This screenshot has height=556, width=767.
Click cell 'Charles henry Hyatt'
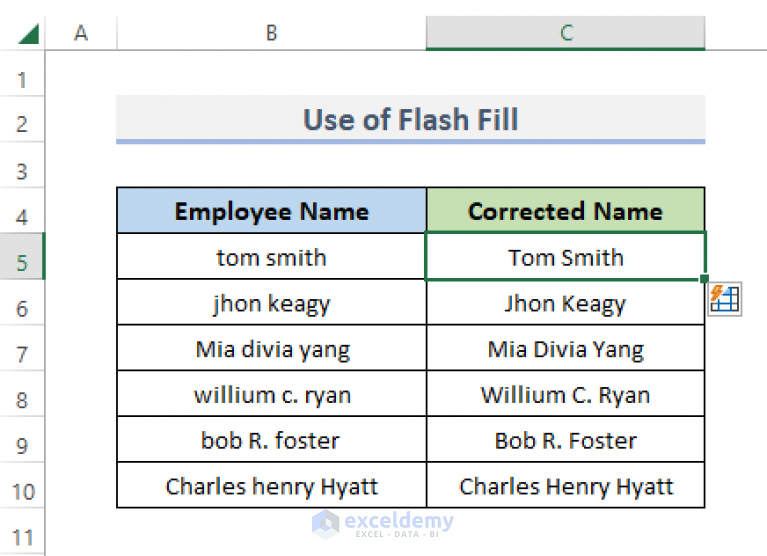(x=271, y=487)
